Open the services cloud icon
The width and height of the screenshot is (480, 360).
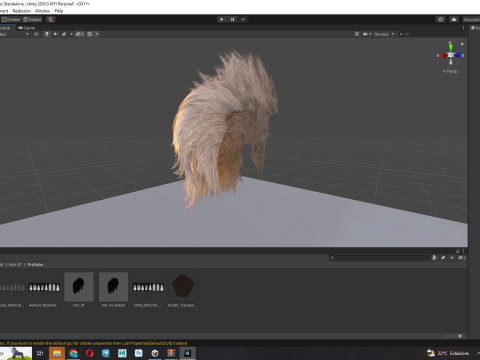tap(454, 19)
